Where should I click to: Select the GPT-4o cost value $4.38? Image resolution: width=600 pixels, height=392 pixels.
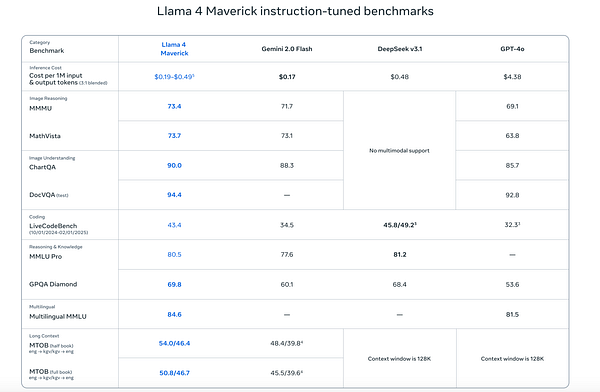[512, 77]
